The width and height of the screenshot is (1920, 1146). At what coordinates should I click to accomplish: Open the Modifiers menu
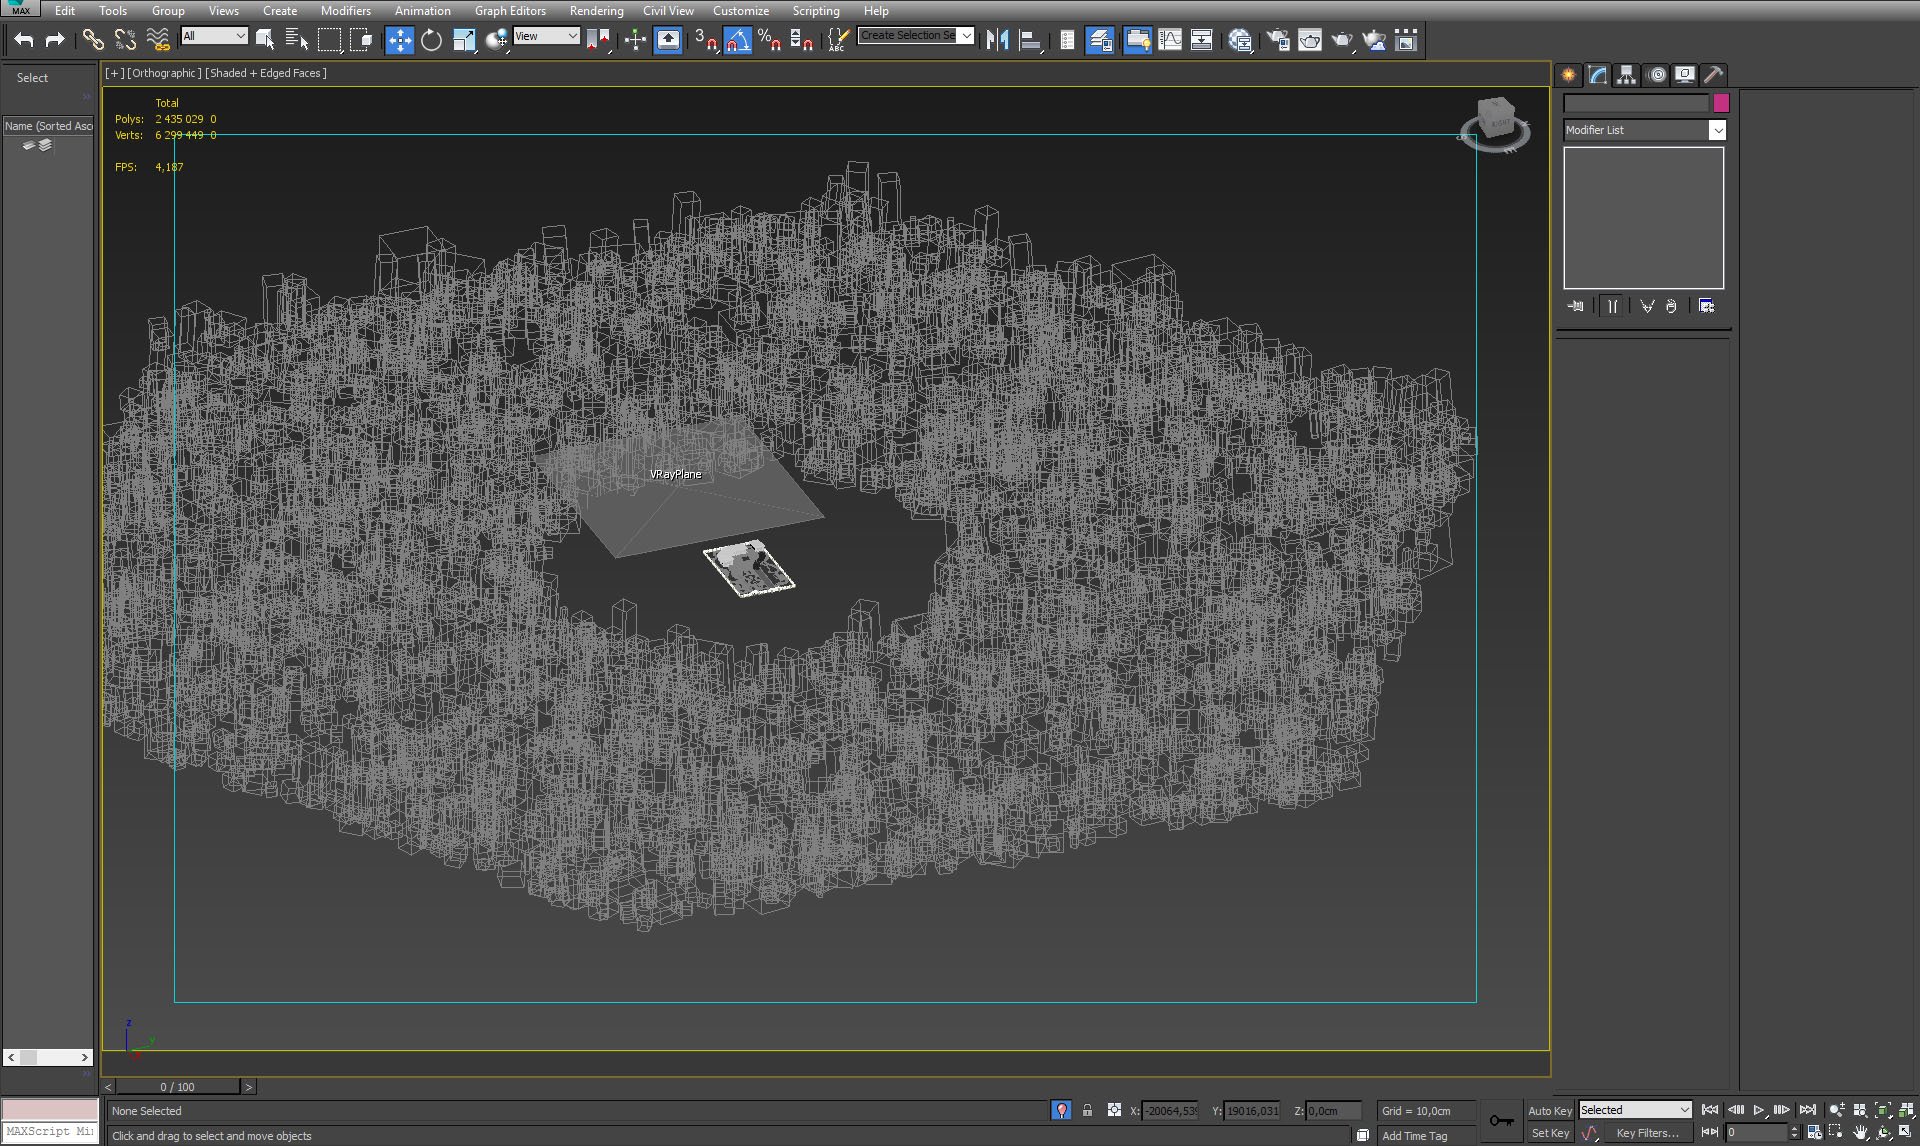345,11
